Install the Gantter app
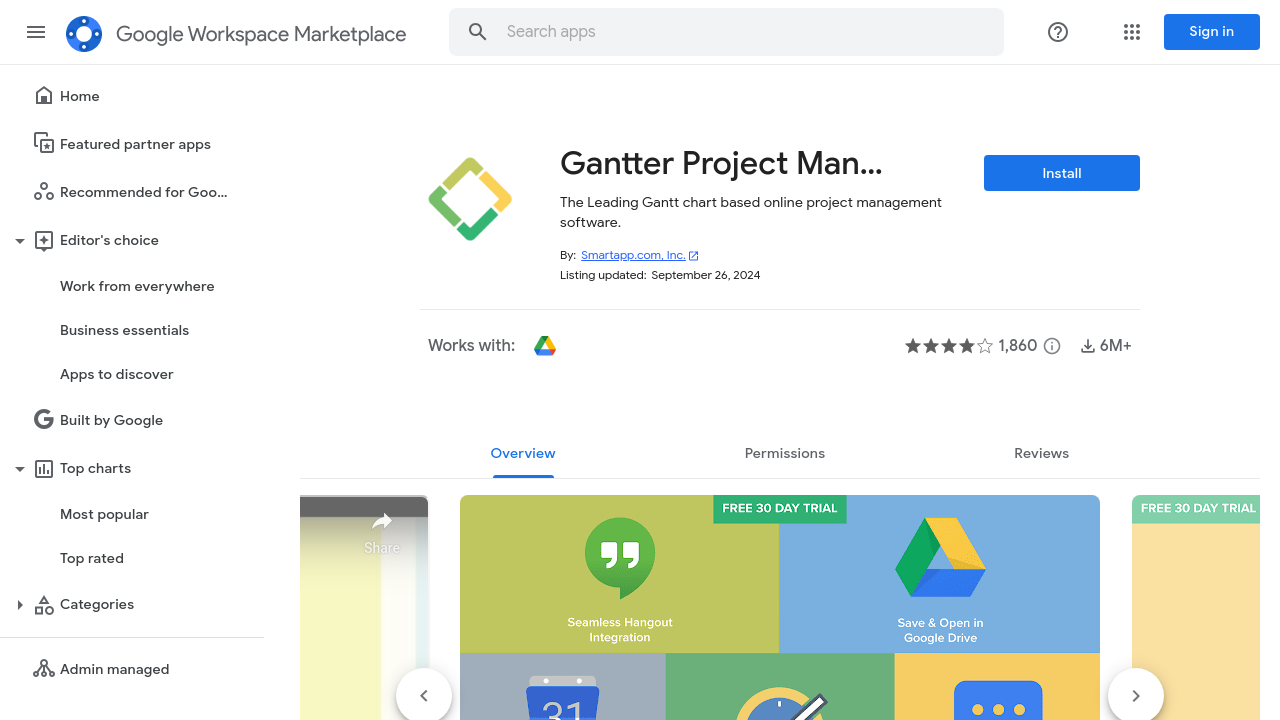Viewport: 1280px width, 720px height. [x=1062, y=173]
